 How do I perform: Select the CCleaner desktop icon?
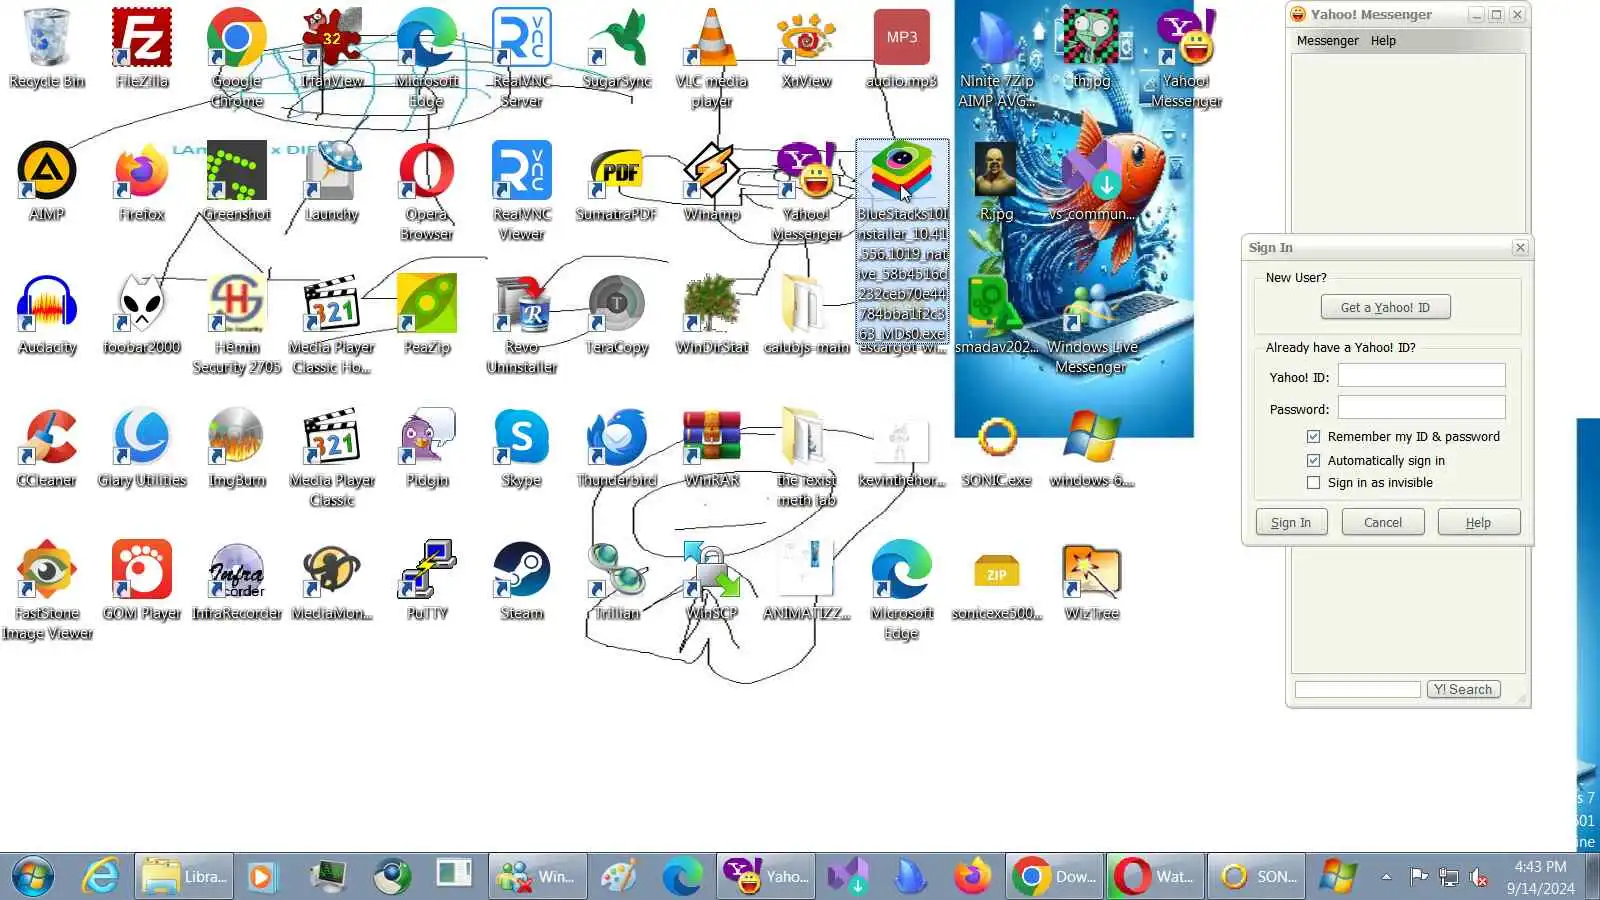tap(47, 447)
